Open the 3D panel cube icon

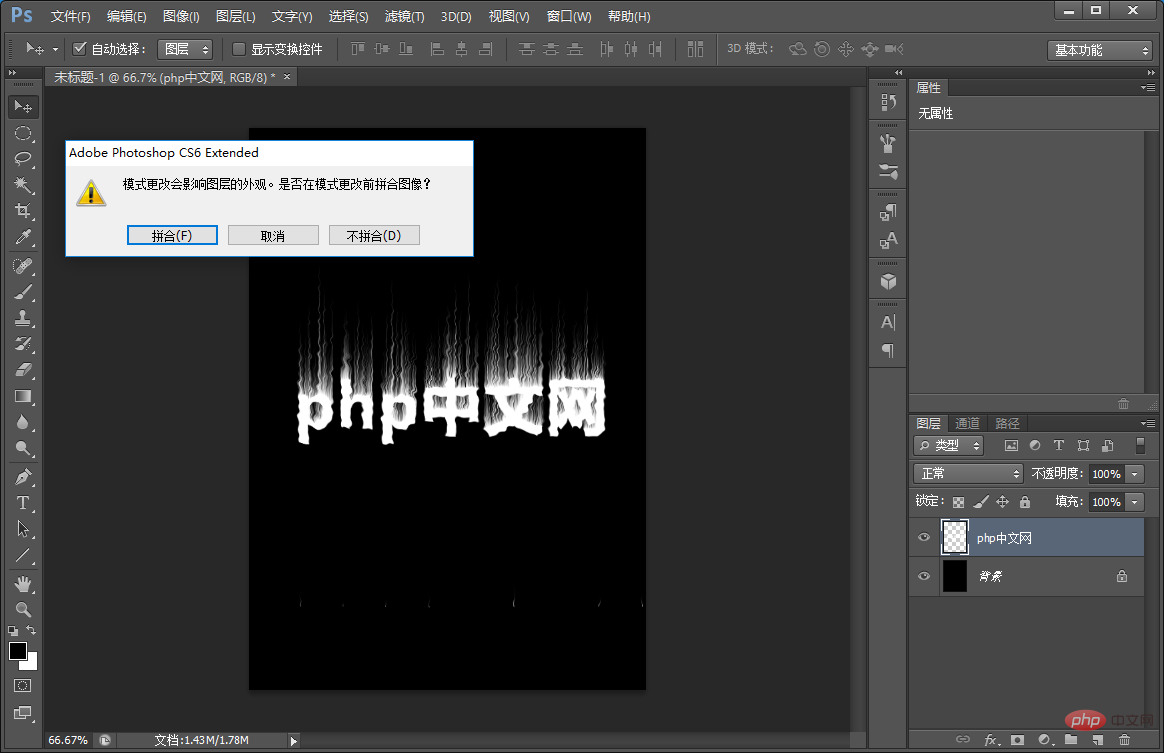[888, 281]
